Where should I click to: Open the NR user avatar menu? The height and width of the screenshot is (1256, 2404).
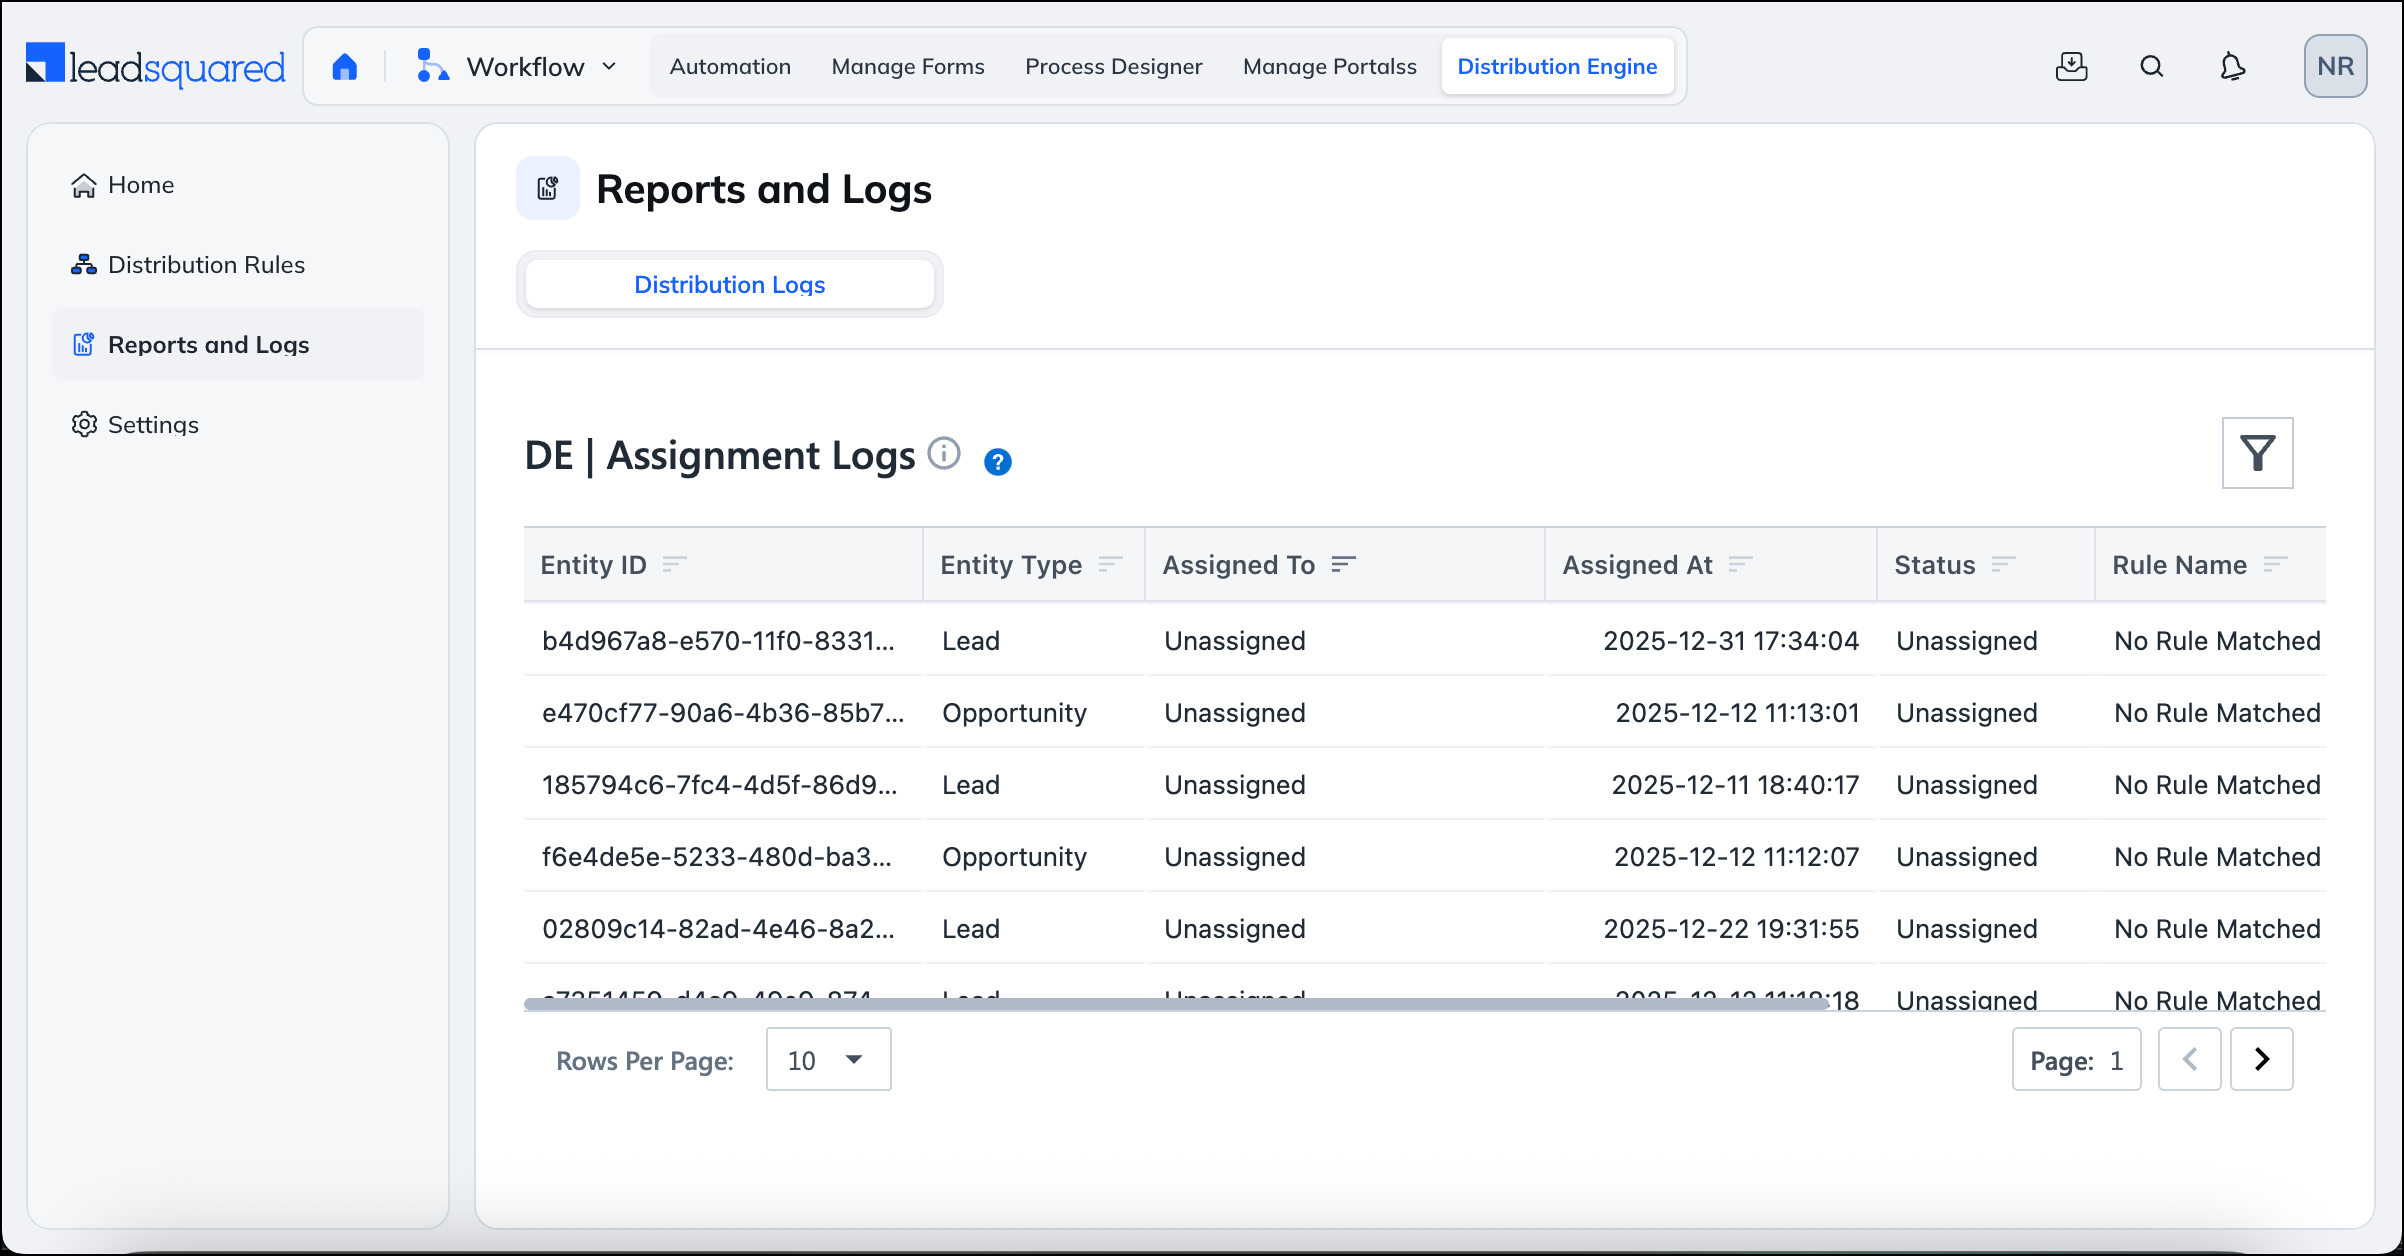(2335, 66)
